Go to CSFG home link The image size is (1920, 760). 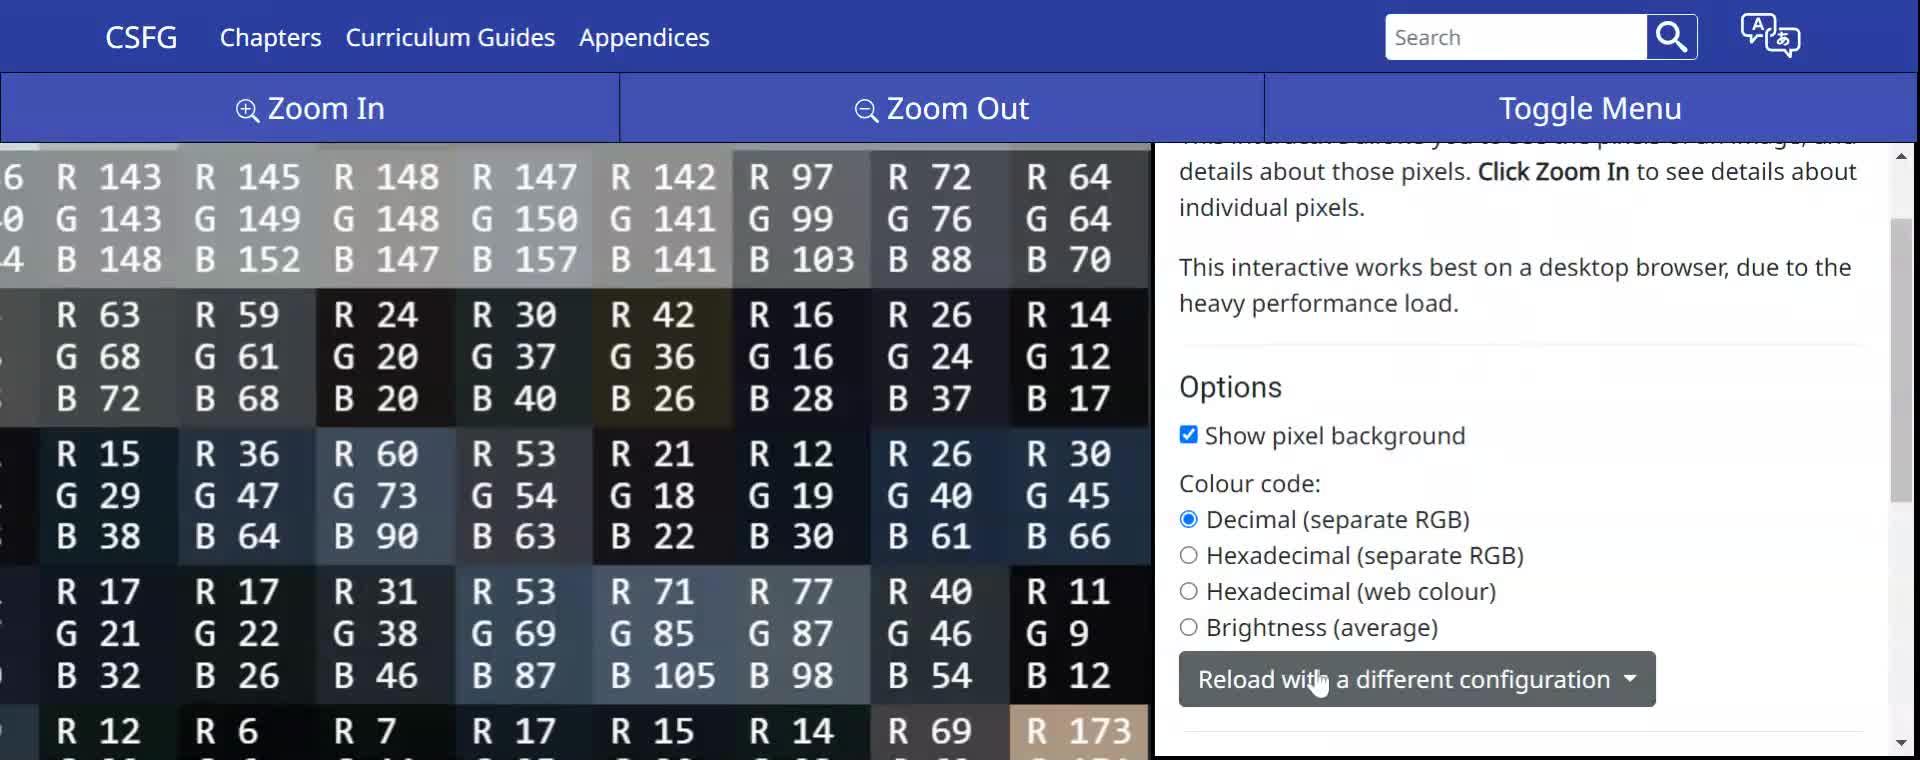click(141, 37)
